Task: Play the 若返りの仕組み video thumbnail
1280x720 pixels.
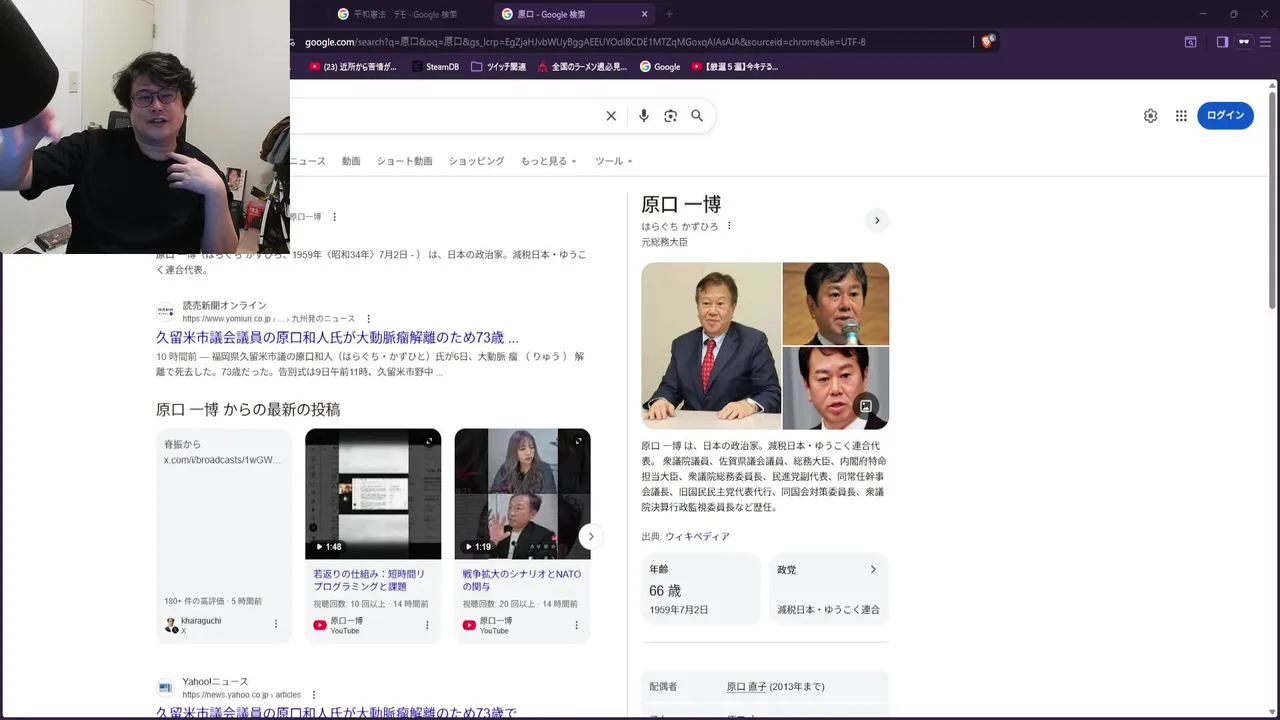Action: click(x=373, y=494)
